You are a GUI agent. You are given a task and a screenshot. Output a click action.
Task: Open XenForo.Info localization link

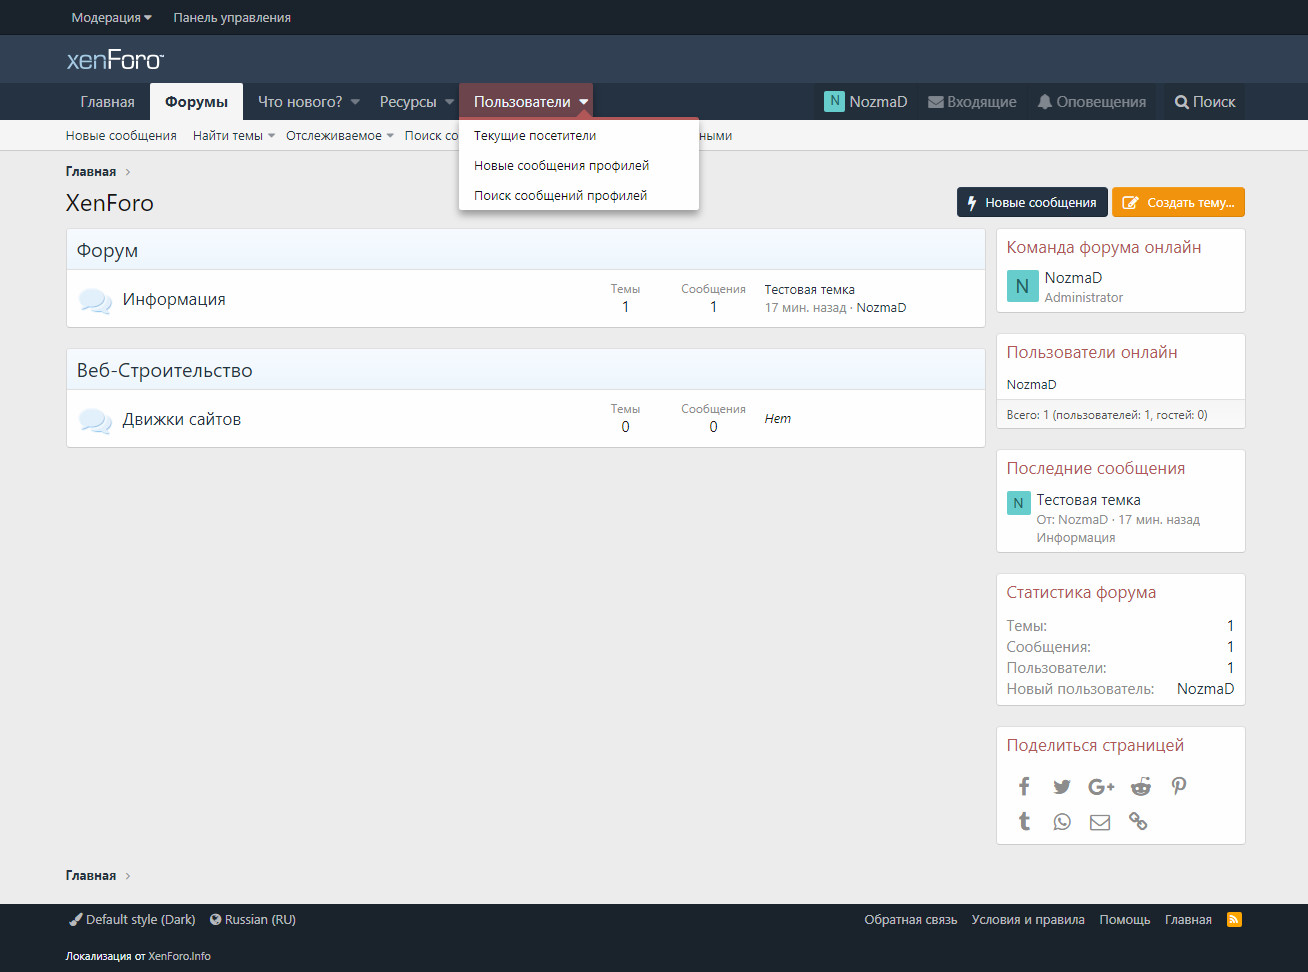tap(180, 956)
